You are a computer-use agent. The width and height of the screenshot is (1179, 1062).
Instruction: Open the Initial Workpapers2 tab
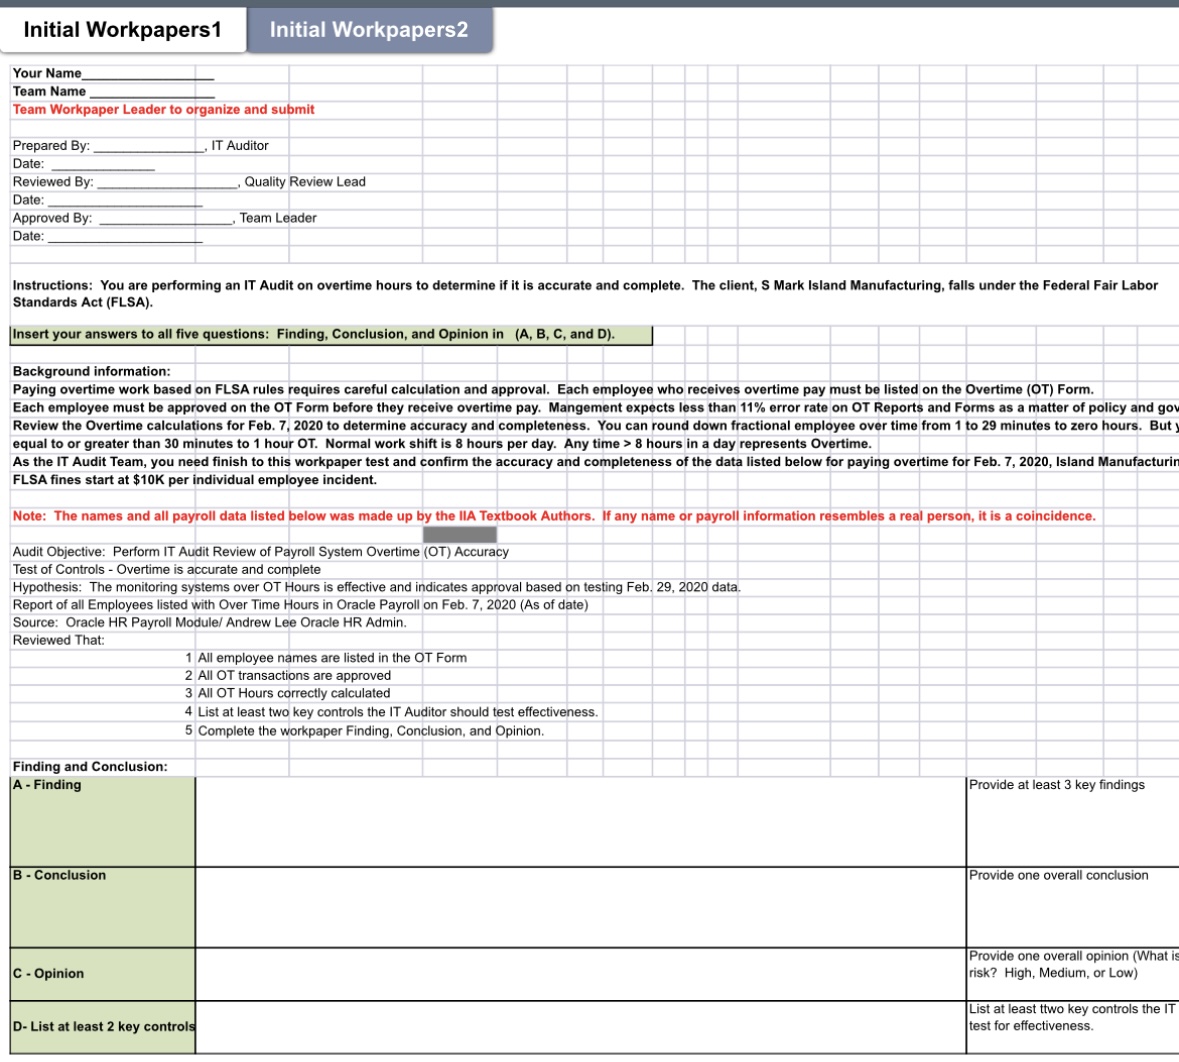click(x=369, y=29)
